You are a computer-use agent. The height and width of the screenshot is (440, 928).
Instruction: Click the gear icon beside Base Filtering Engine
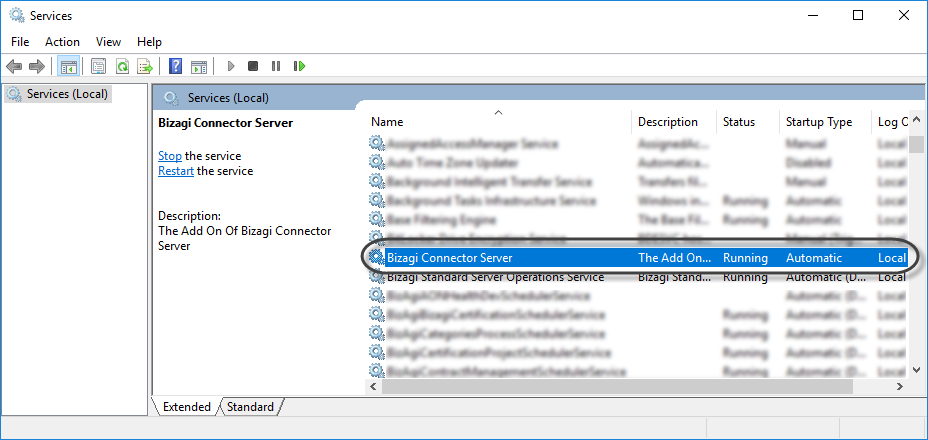[376, 220]
